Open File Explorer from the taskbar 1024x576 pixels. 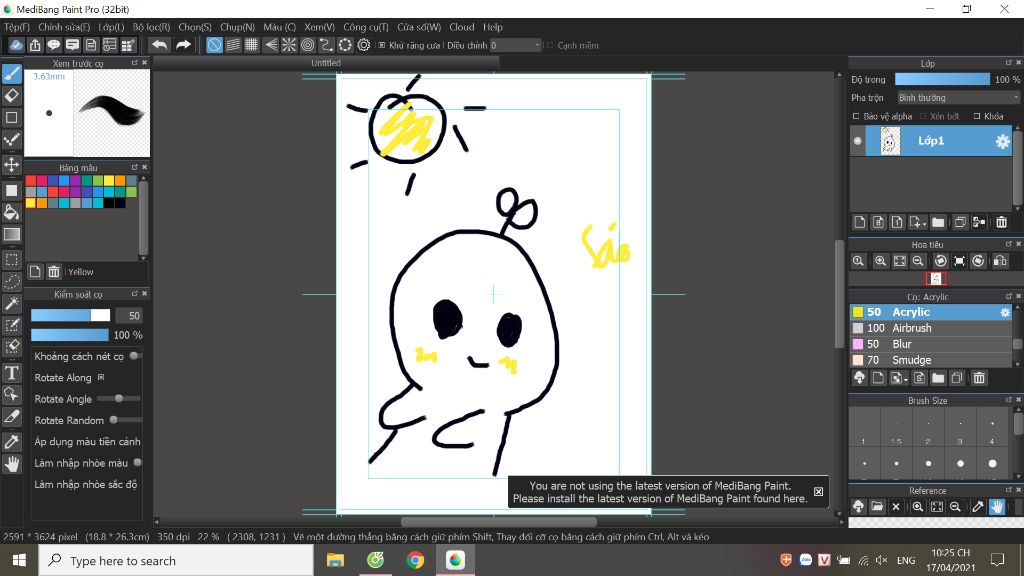(335, 560)
